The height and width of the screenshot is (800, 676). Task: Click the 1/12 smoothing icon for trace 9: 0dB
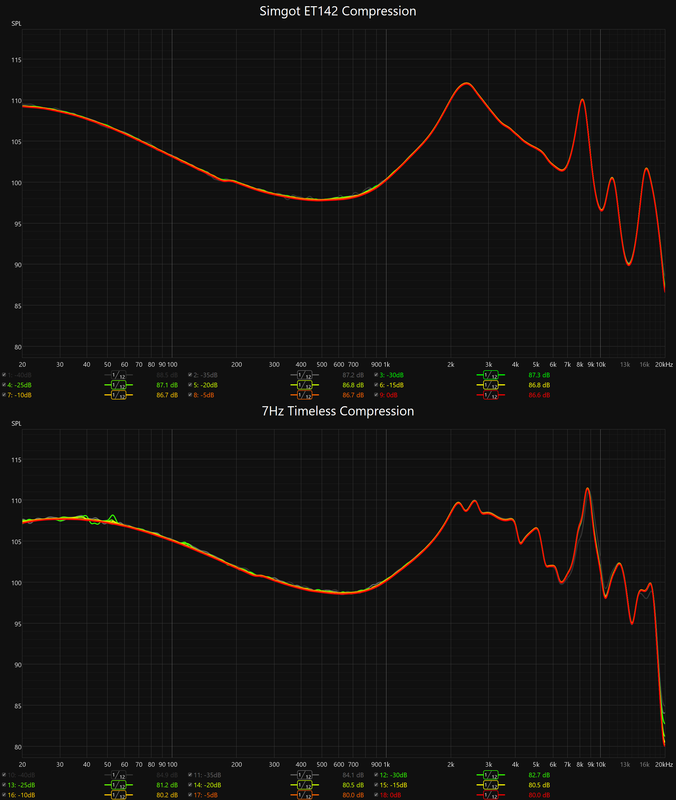(x=491, y=395)
